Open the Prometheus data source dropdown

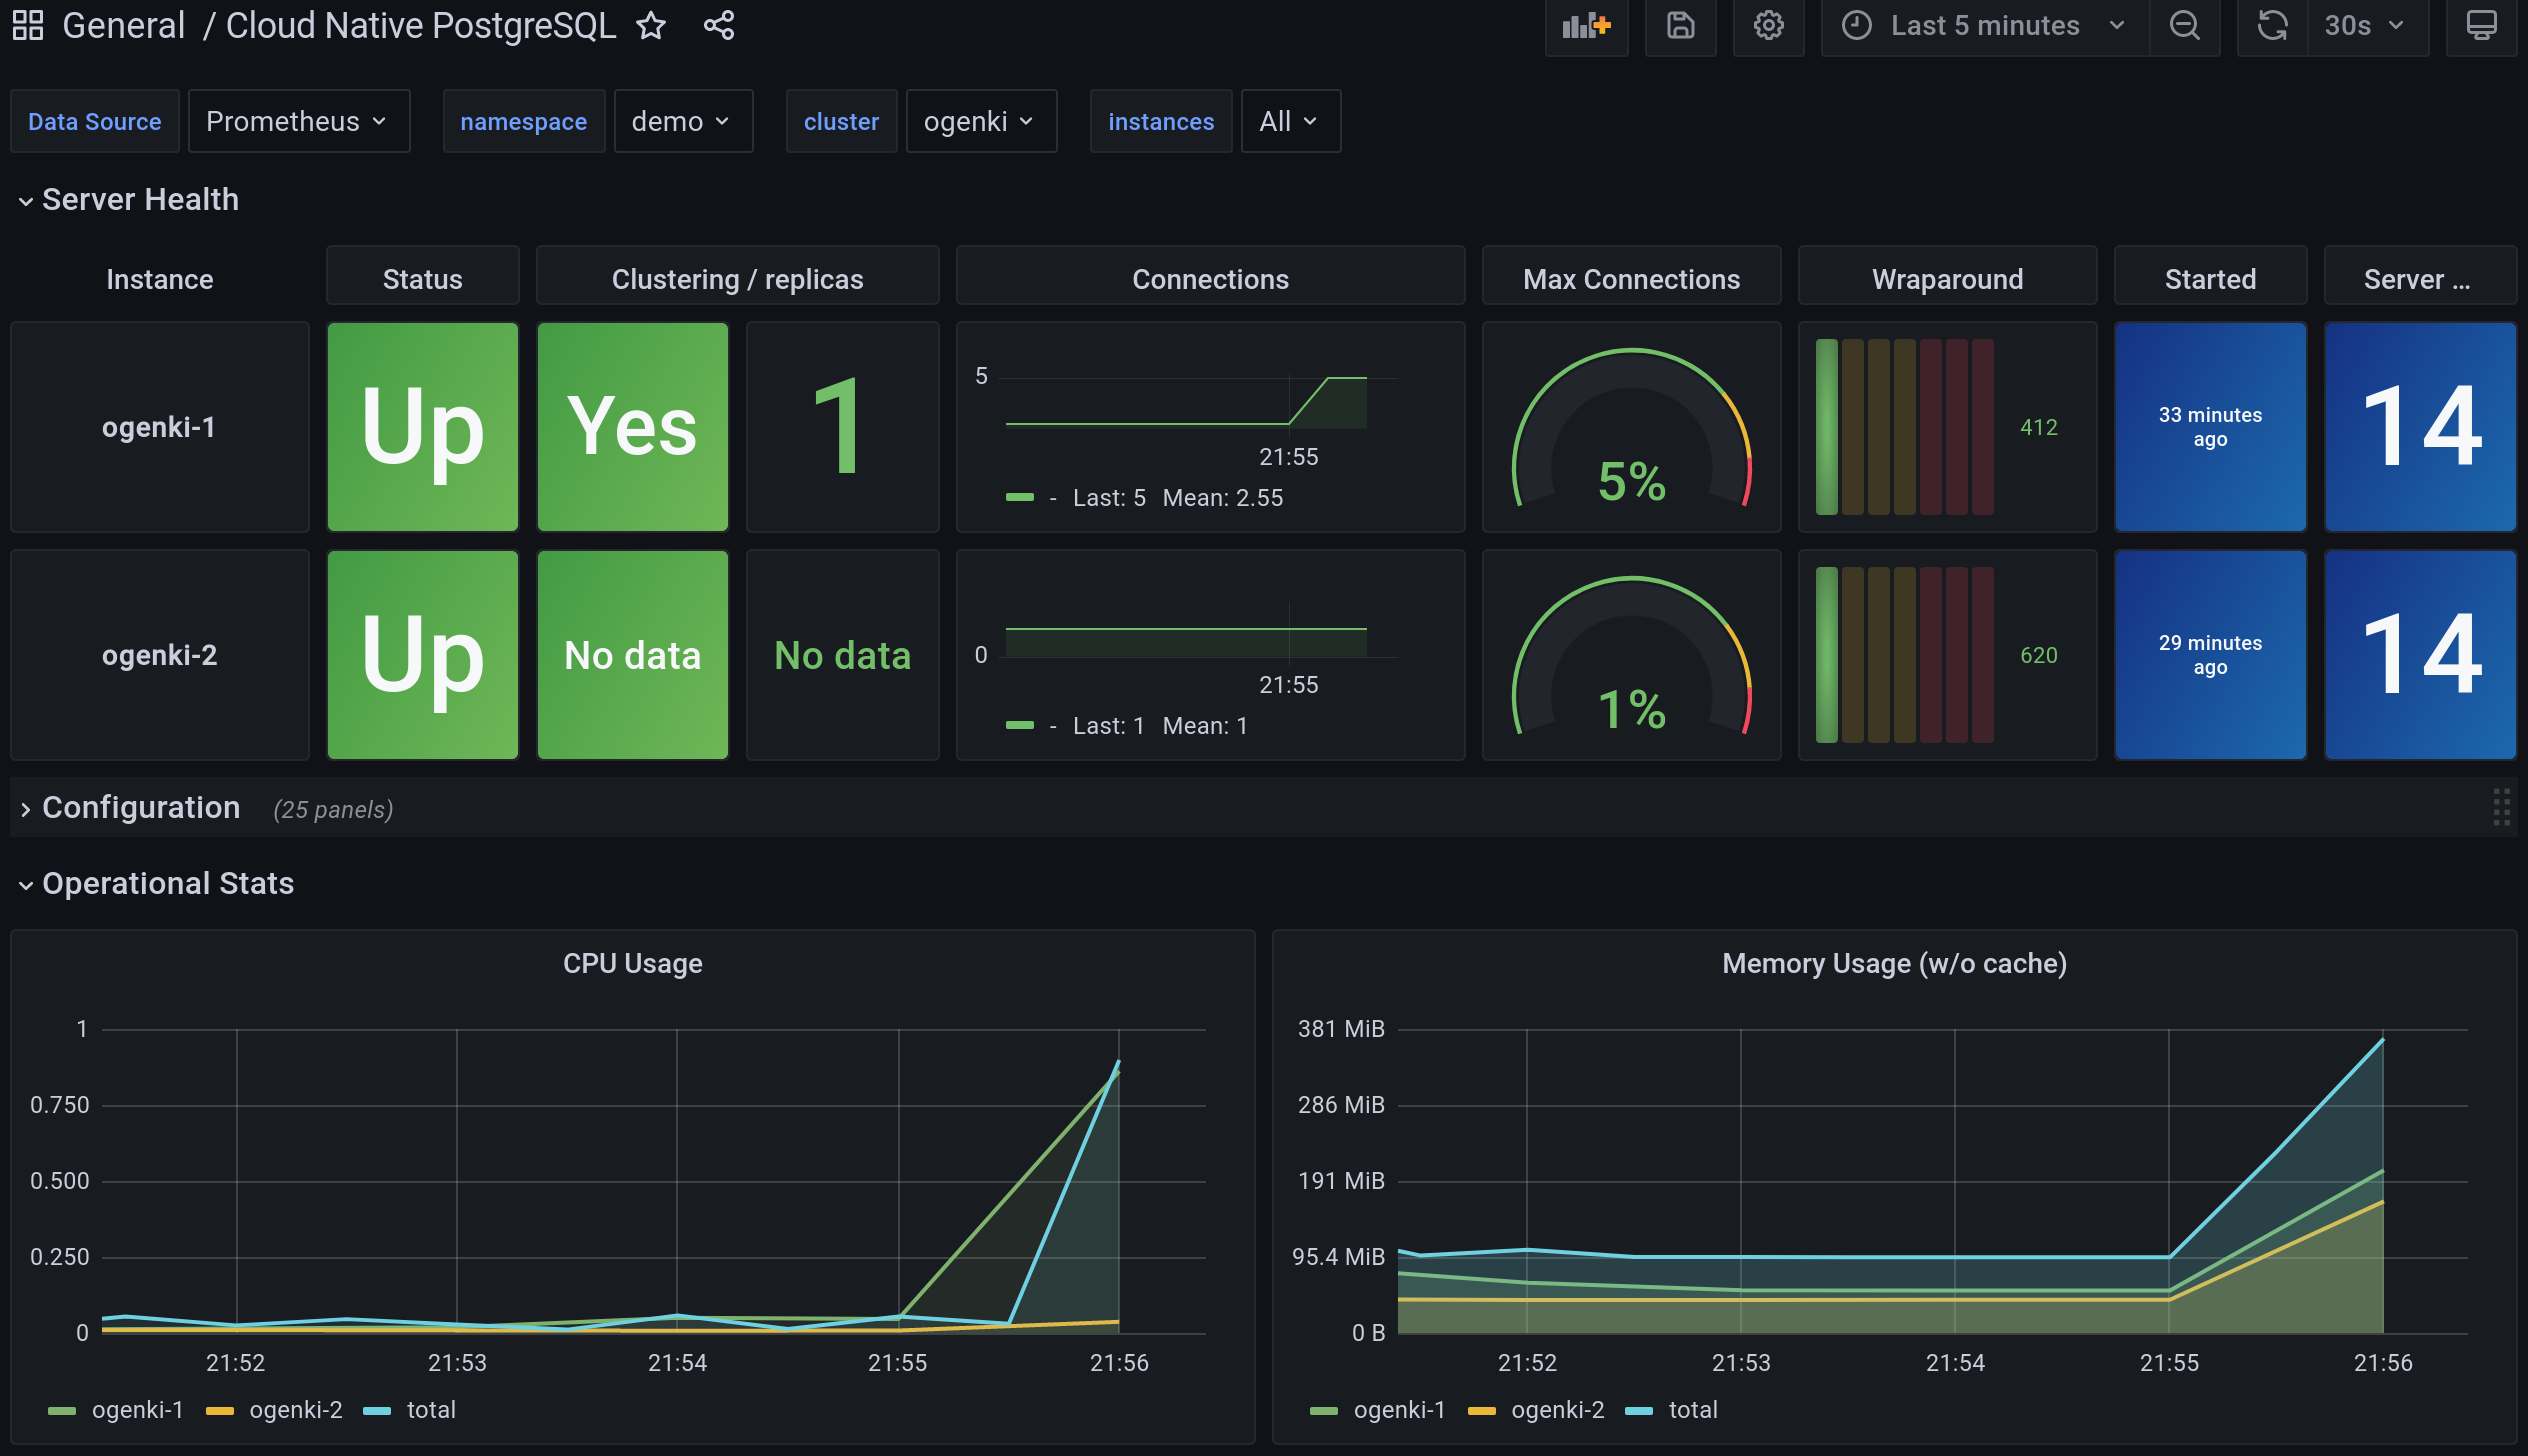298,121
